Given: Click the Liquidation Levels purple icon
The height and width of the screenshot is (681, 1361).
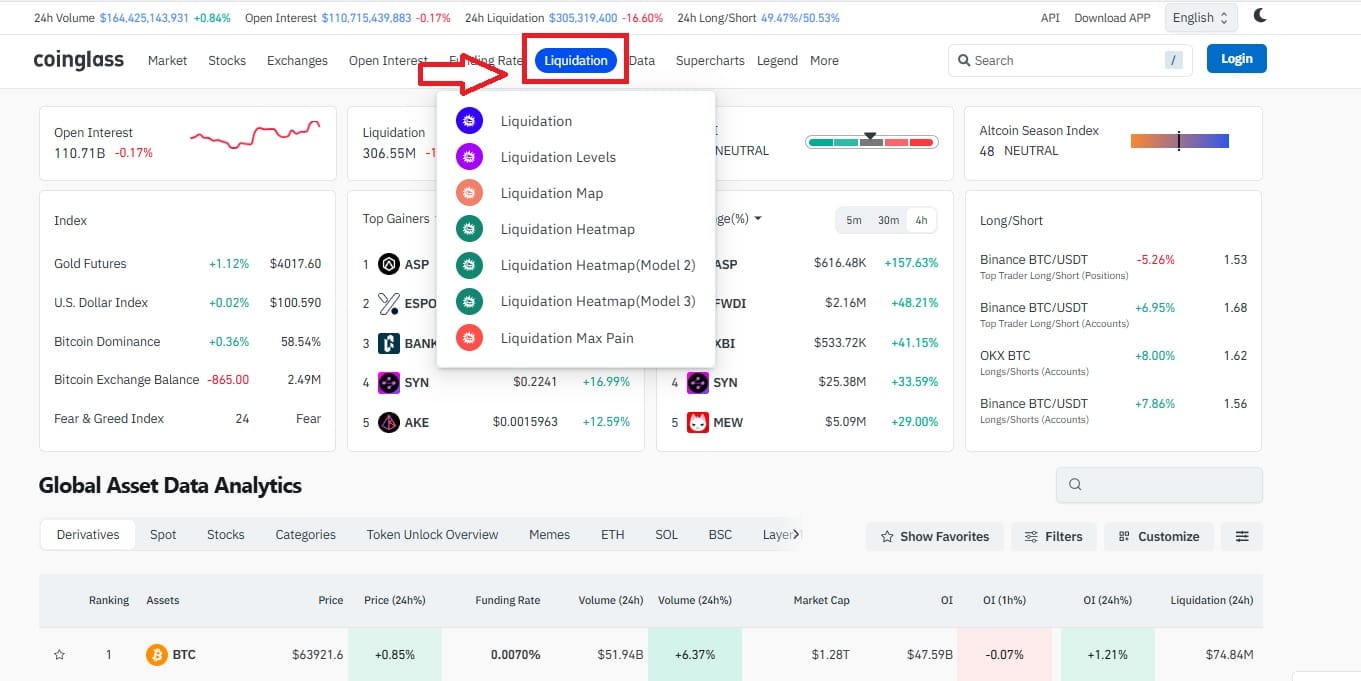Looking at the screenshot, I should tap(470, 157).
